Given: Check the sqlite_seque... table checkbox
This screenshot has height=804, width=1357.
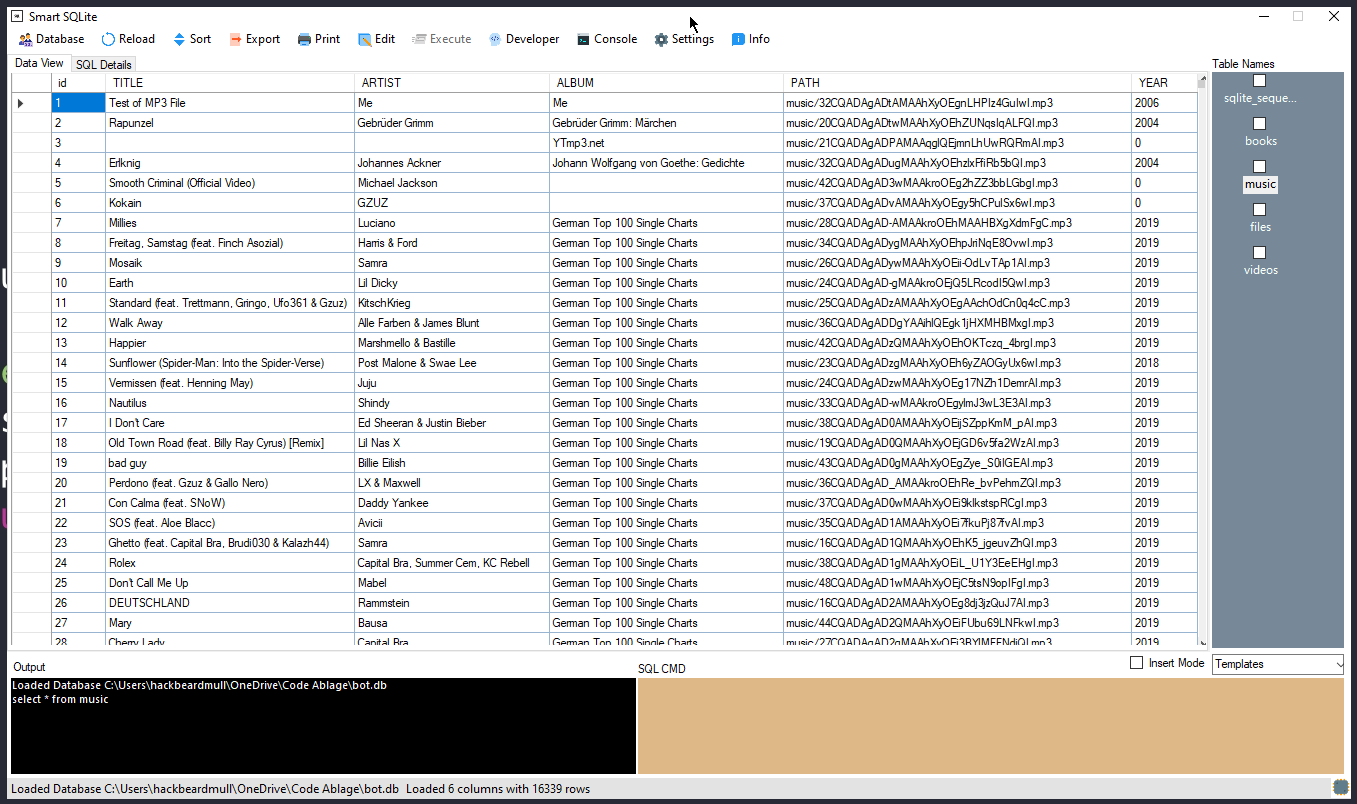Looking at the screenshot, I should pyautogui.click(x=1260, y=80).
